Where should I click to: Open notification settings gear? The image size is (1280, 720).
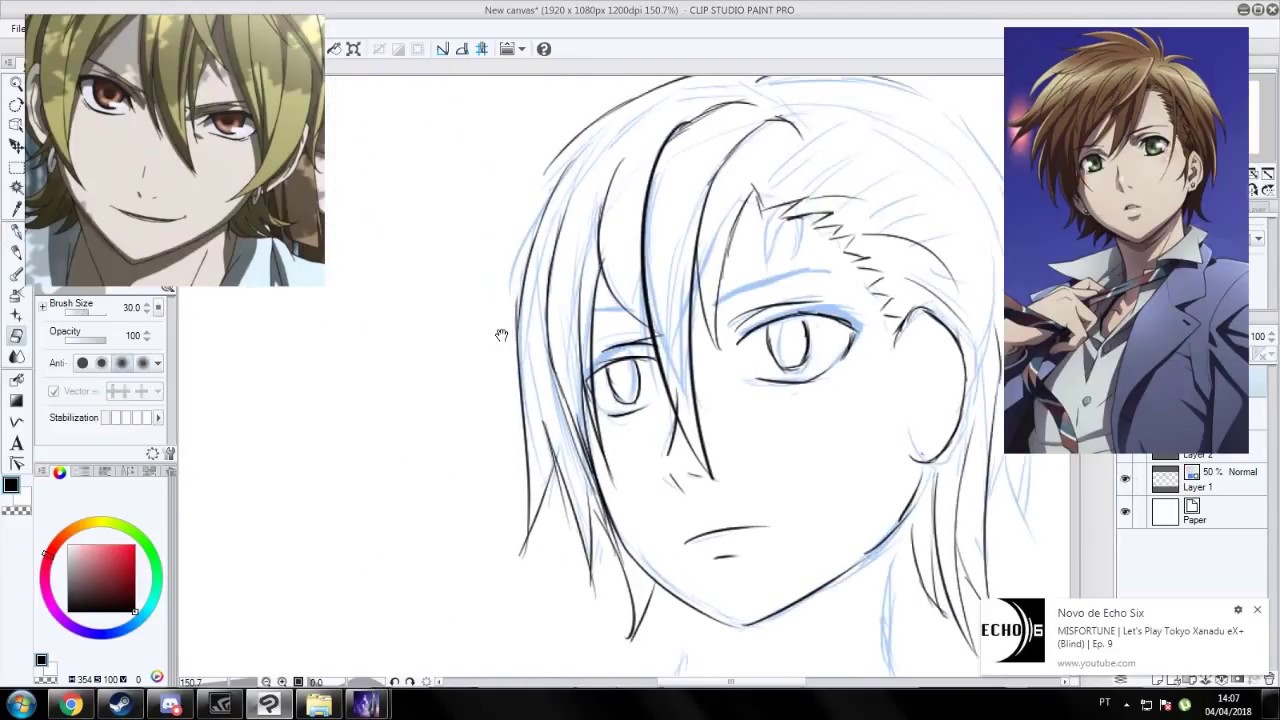[1238, 610]
